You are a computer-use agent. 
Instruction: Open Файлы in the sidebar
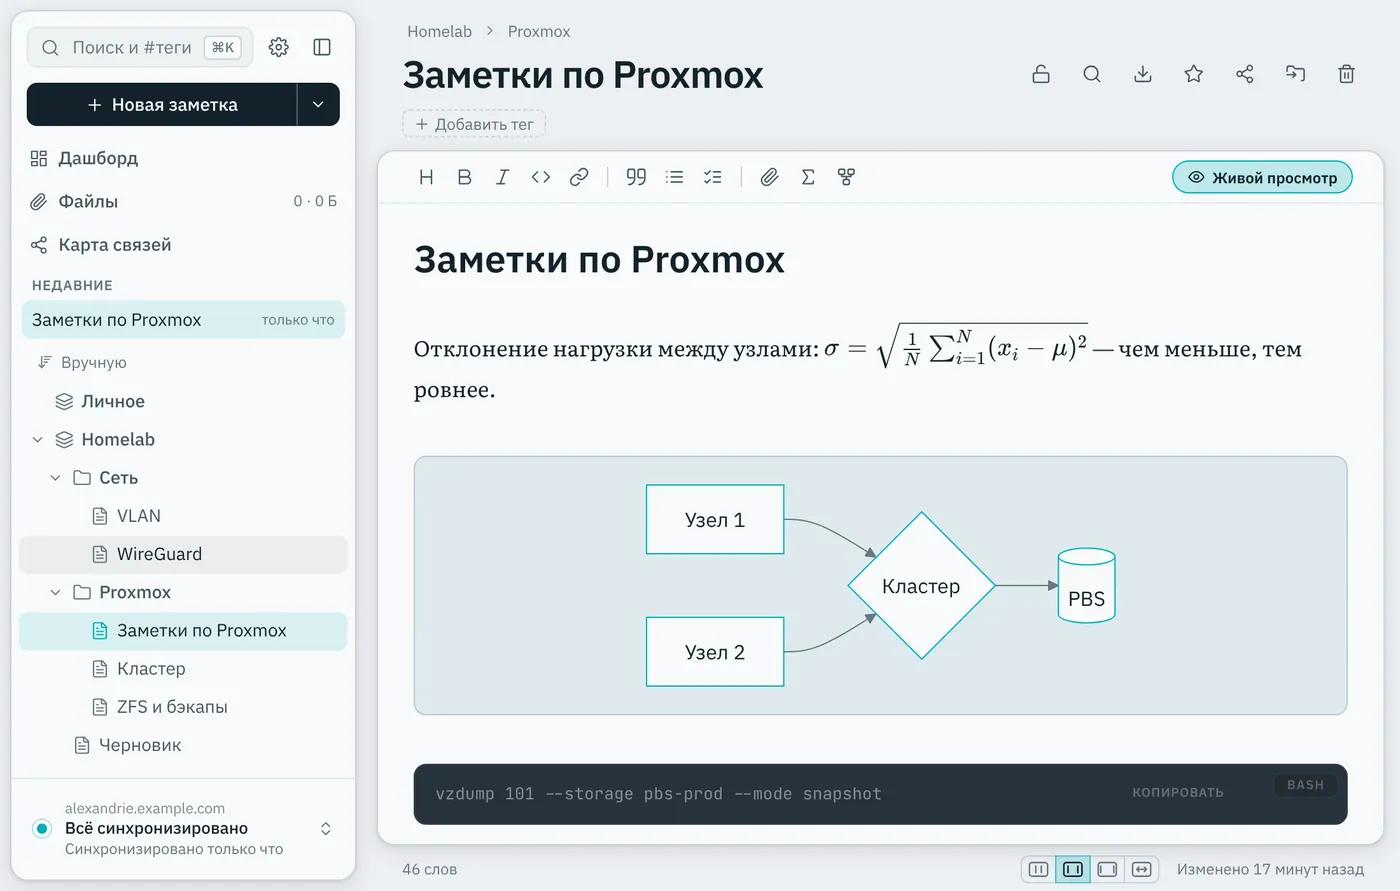(183, 201)
